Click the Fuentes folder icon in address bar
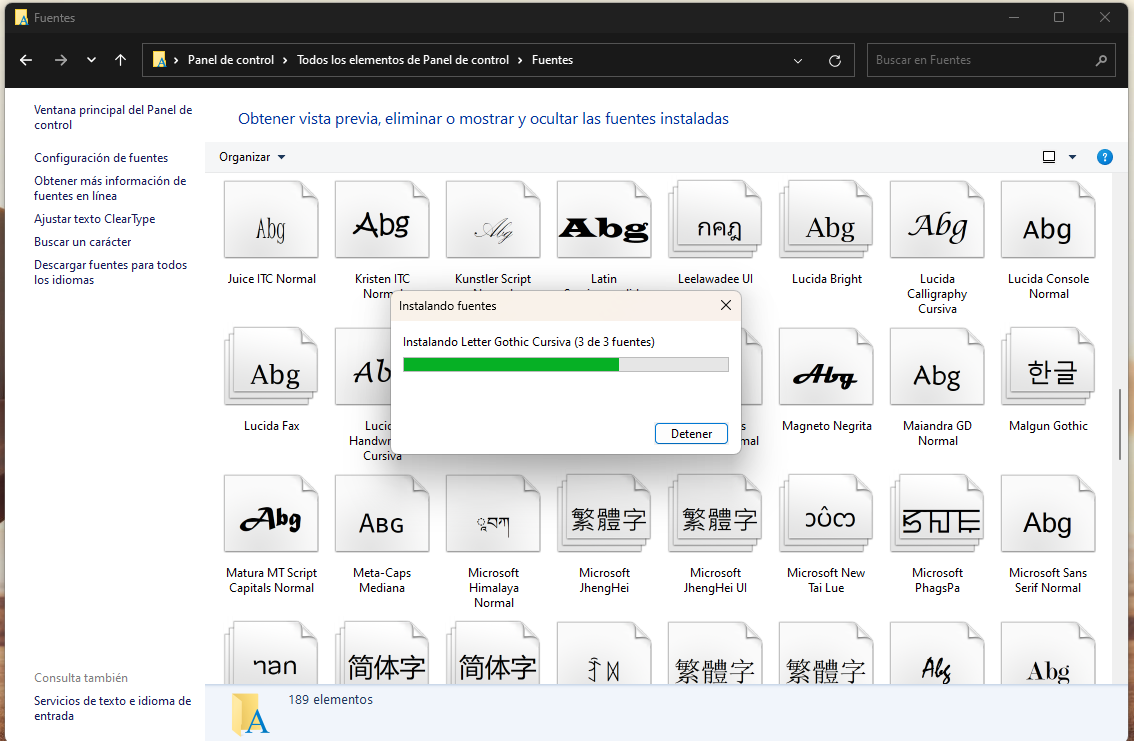 [x=160, y=60]
